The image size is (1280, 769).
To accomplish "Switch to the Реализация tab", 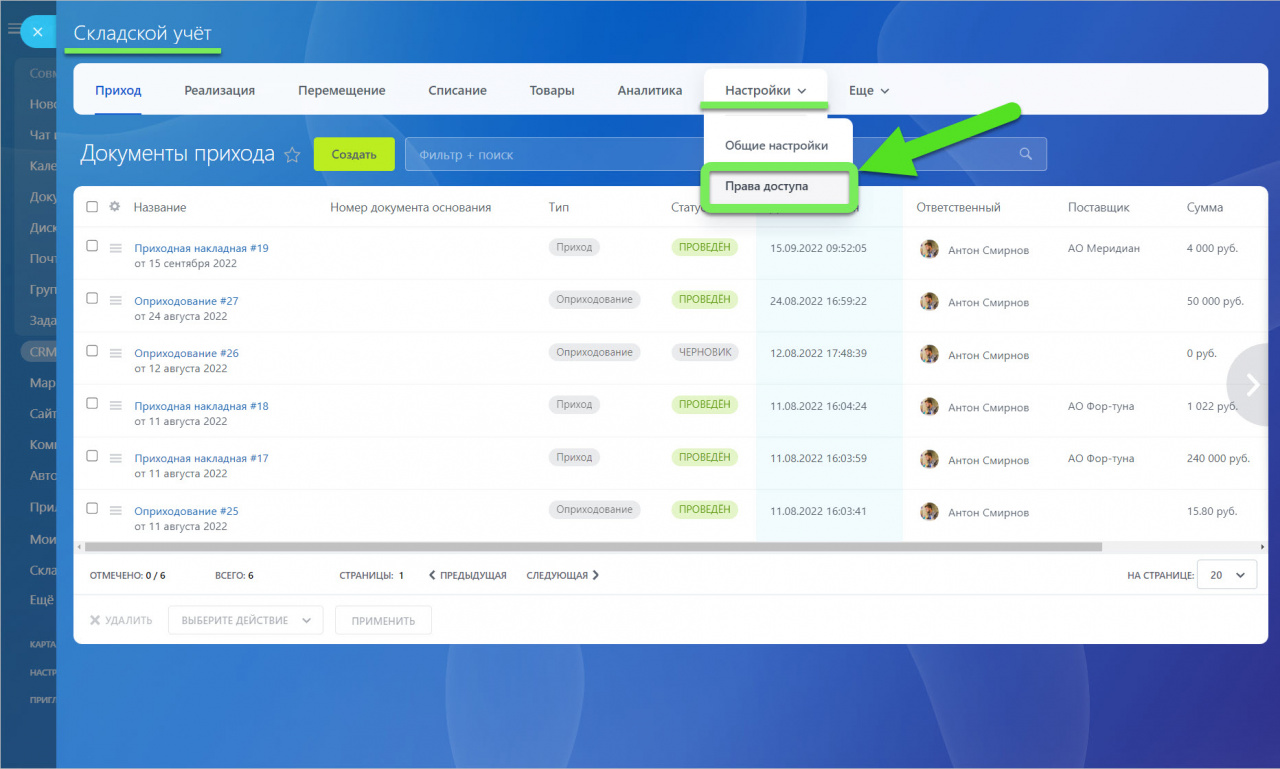I will point(219,90).
